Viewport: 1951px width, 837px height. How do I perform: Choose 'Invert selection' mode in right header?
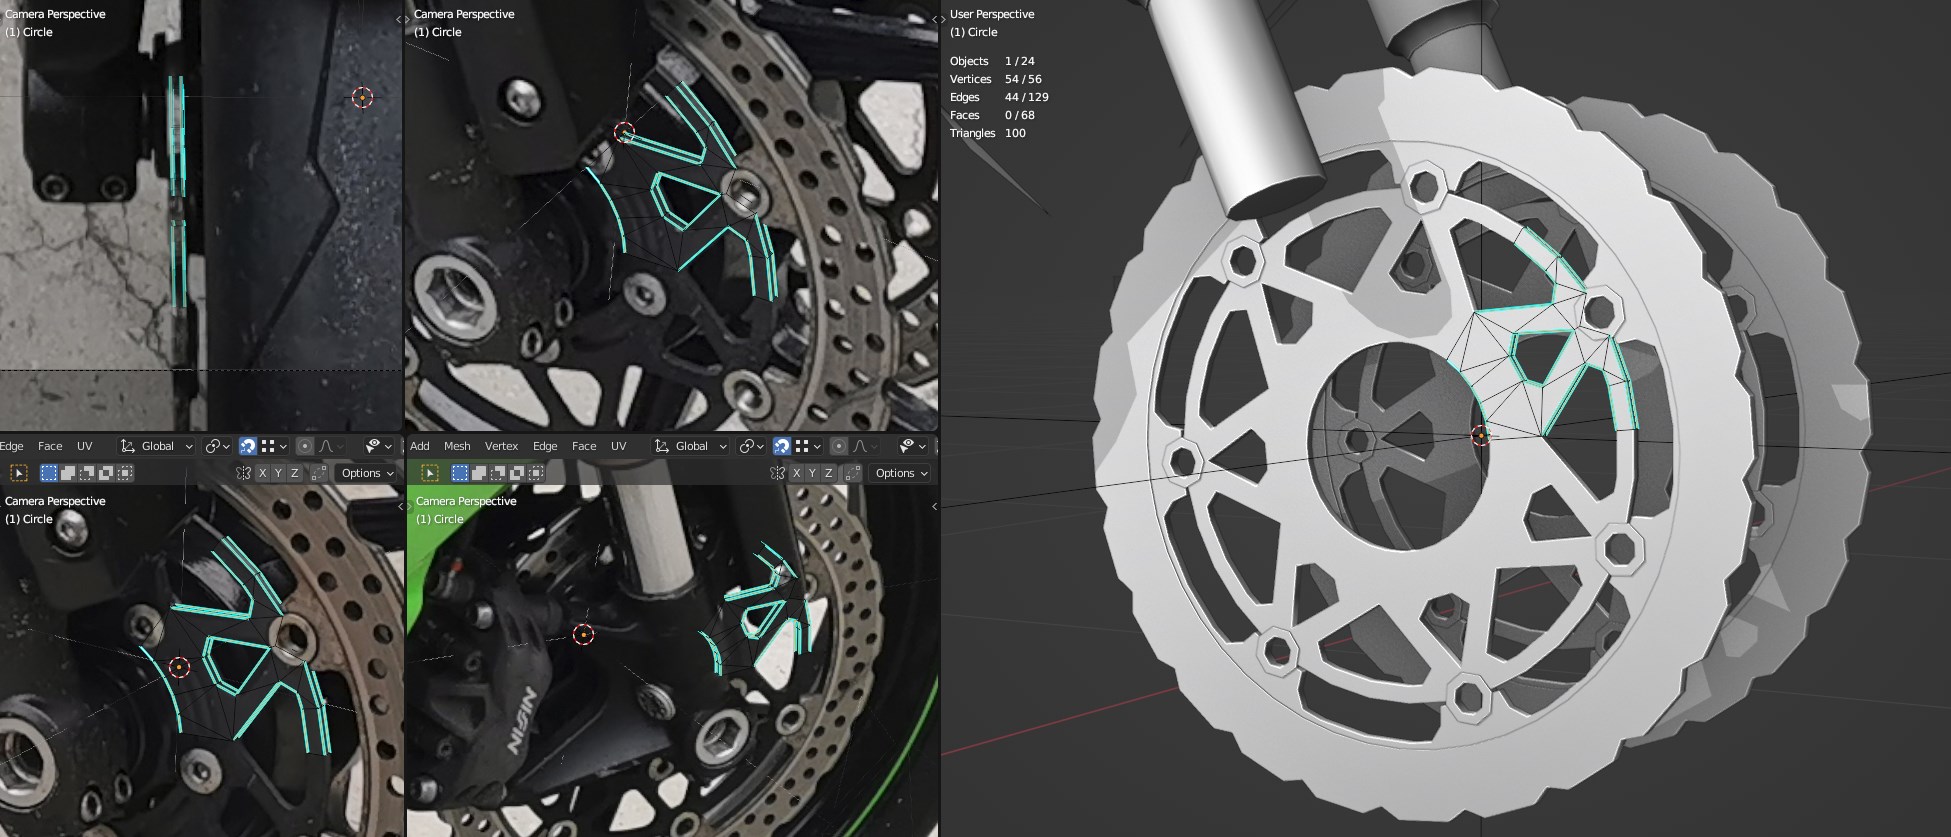[517, 473]
